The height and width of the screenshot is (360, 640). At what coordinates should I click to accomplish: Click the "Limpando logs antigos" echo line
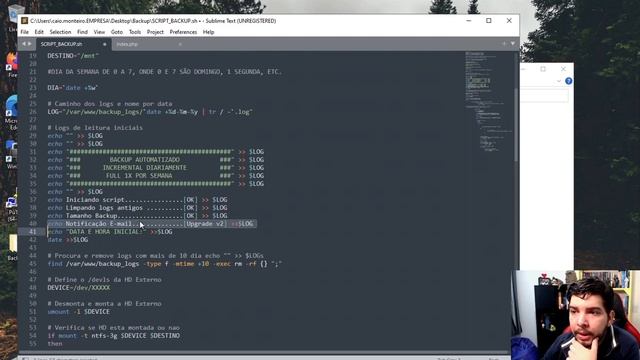138,208
